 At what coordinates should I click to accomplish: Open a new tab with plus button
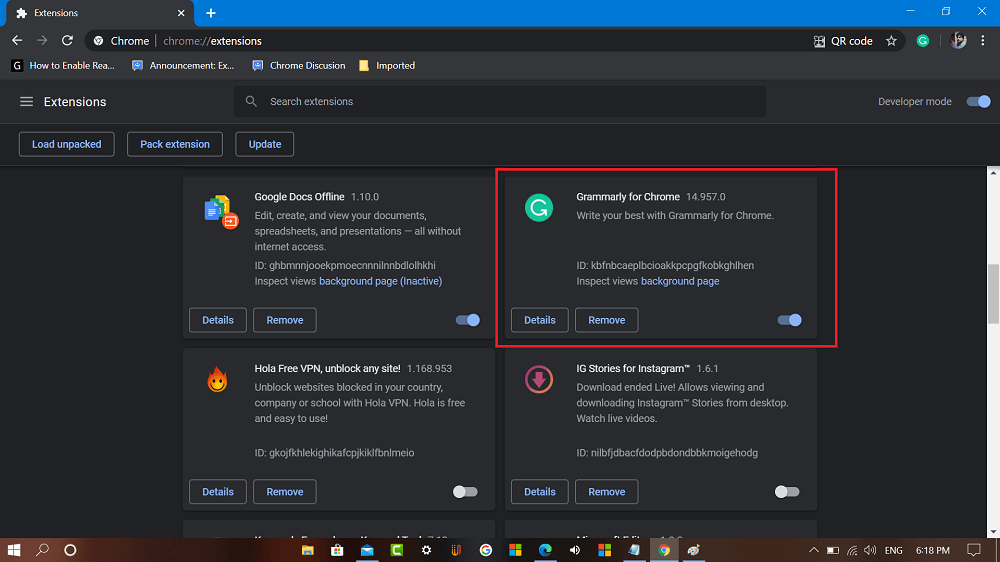pyautogui.click(x=210, y=13)
